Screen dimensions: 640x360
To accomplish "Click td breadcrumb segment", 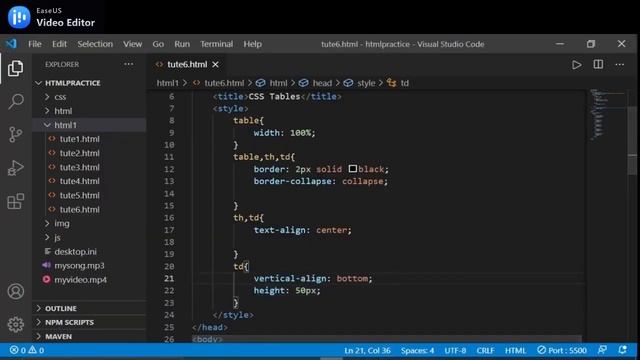I will coord(404,83).
